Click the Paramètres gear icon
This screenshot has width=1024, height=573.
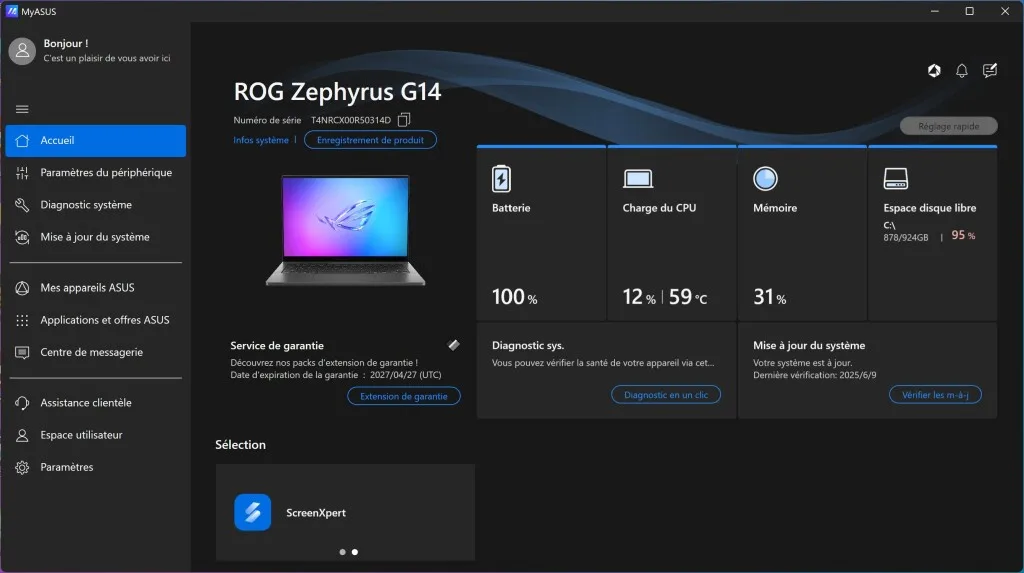coord(22,467)
